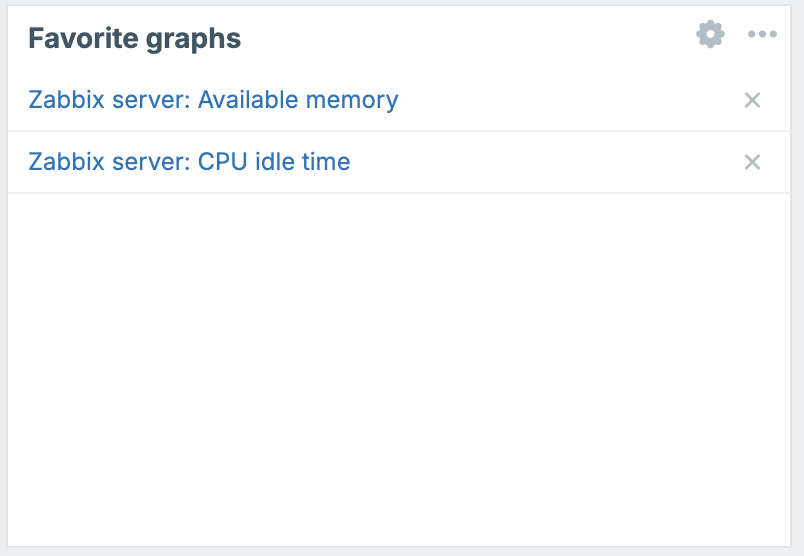Select the CPU idle time favorites row
The height and width of the screenshot is (556, 804).
399,162
